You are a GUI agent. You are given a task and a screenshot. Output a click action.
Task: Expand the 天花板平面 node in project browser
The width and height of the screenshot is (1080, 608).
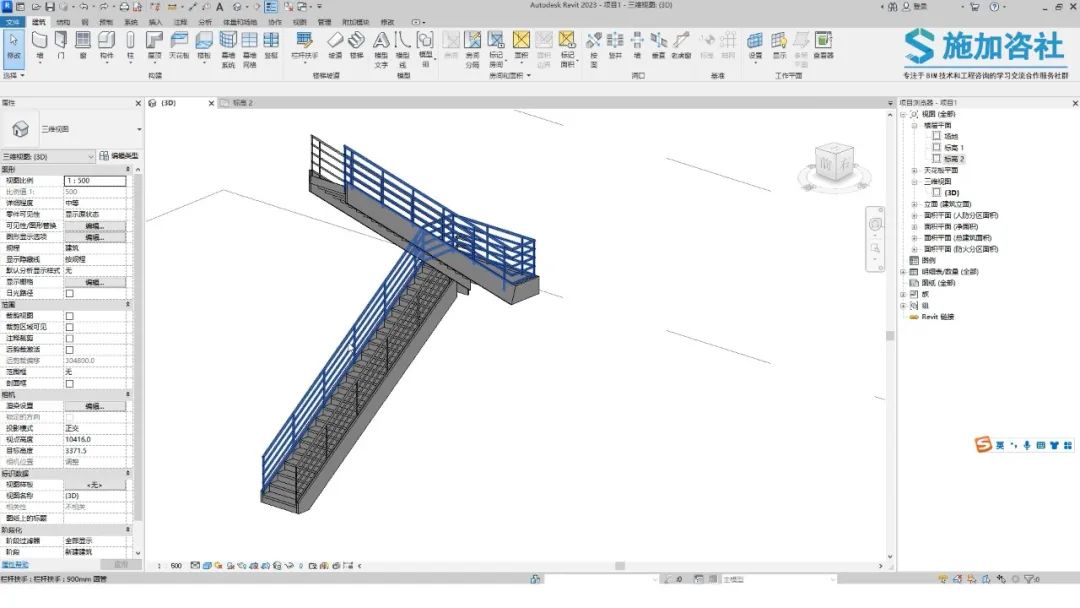[x=915, y=170]
